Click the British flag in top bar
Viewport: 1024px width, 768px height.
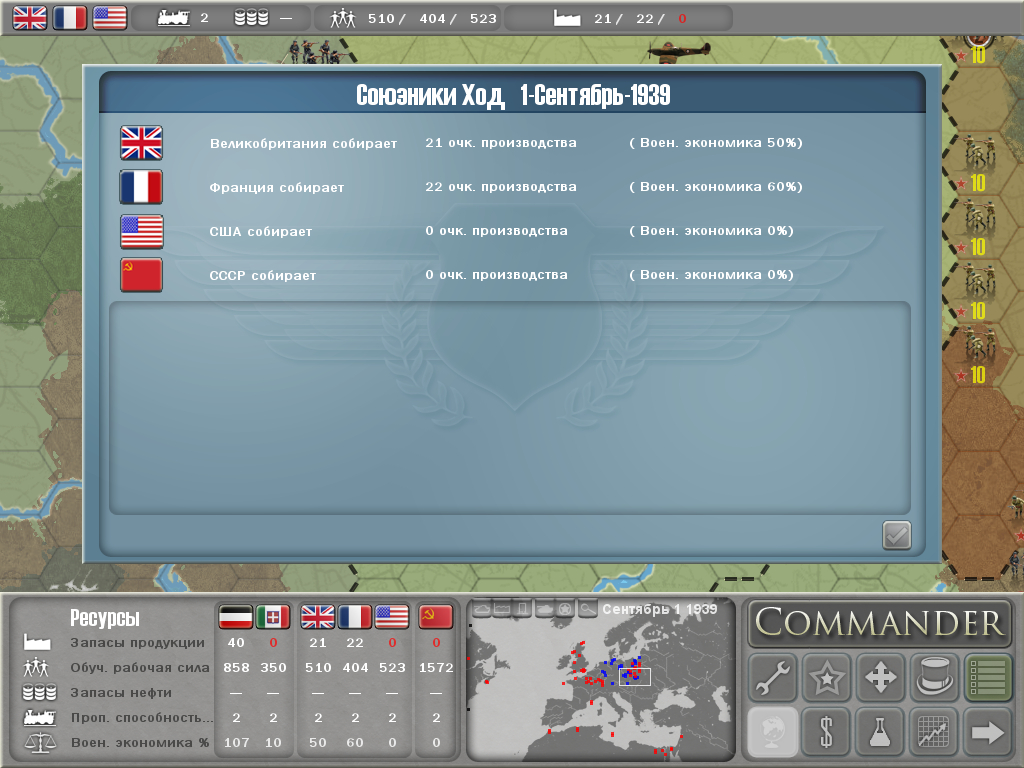[x=29, y=17]
